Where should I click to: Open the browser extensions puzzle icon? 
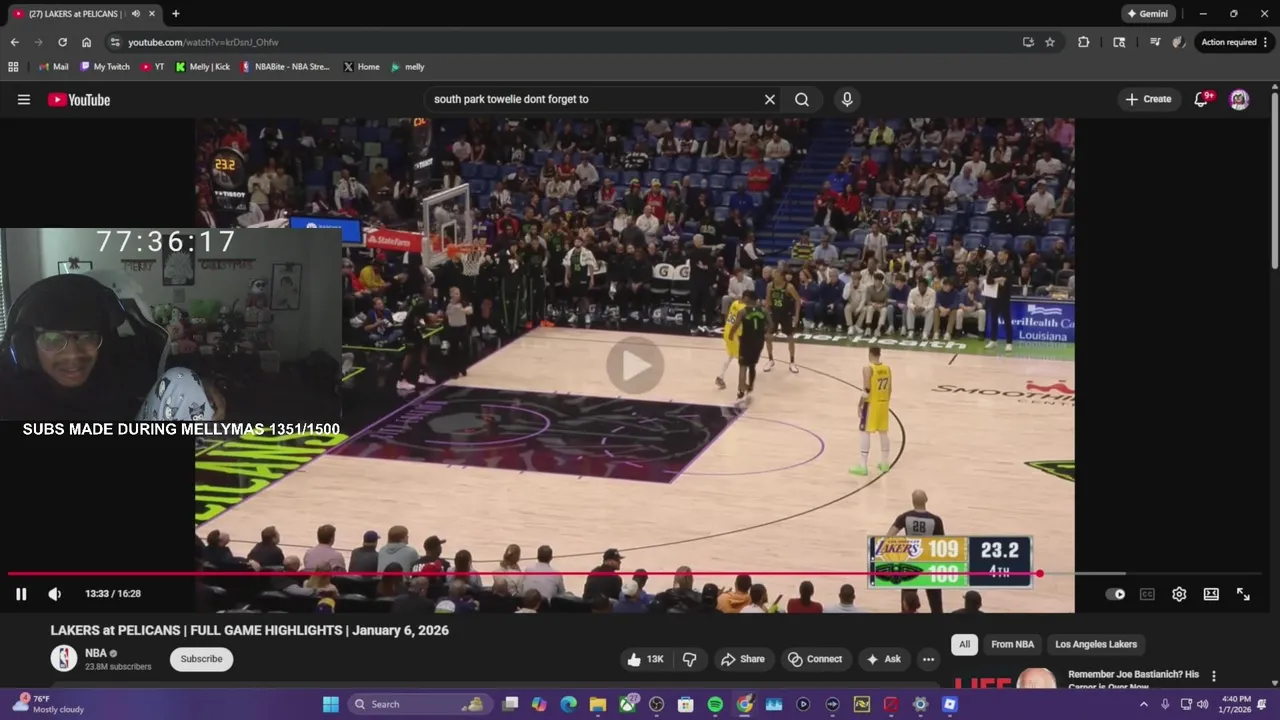[1083, 42]
